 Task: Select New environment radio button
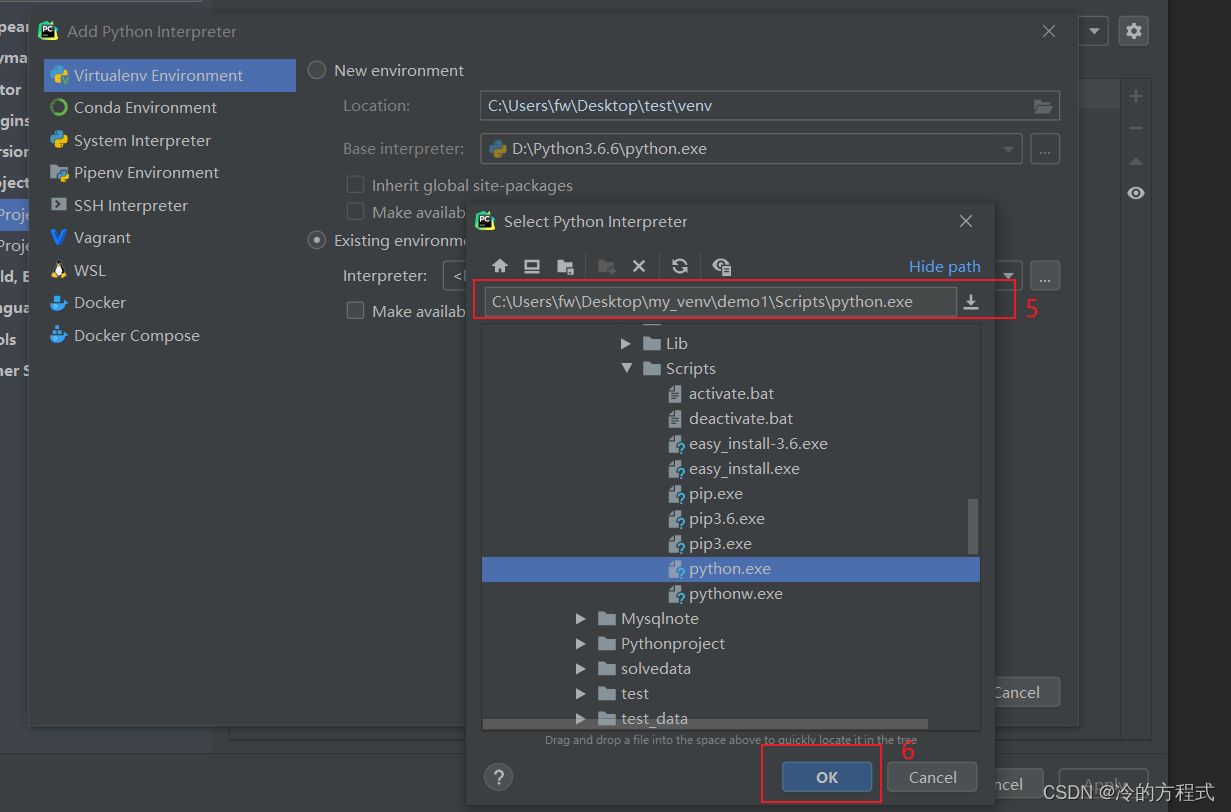pos(317,70)
